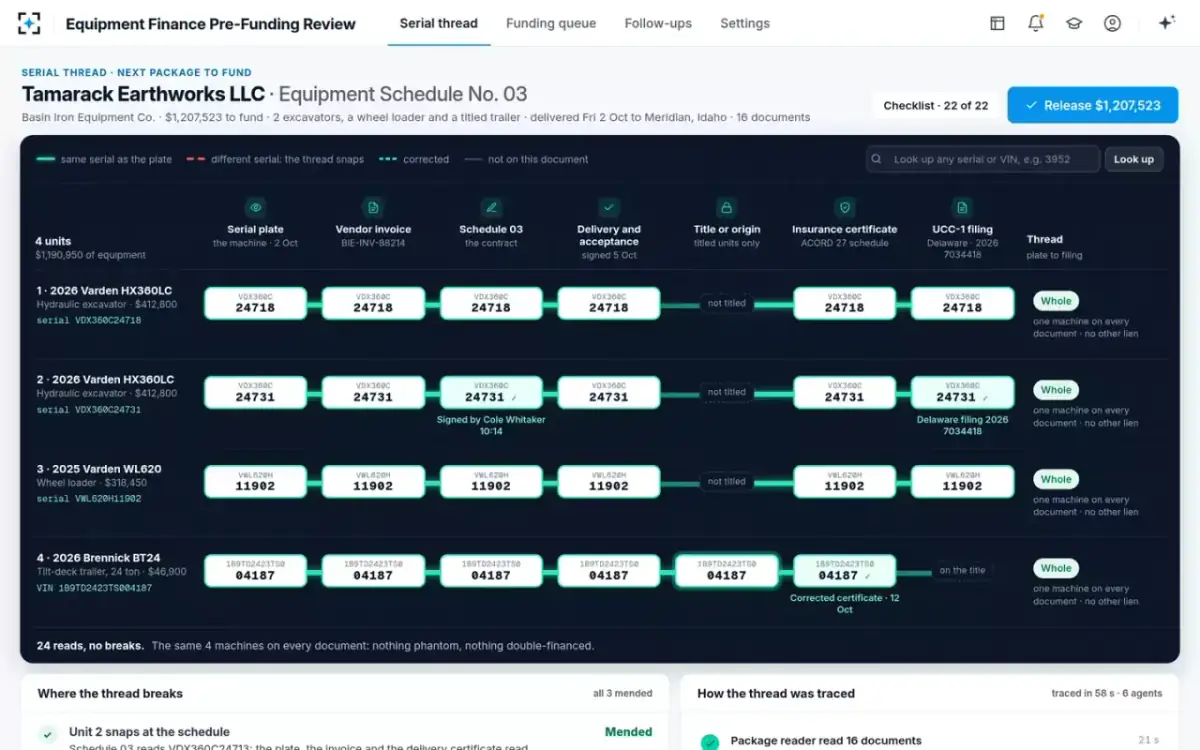Viewport: 1200px width, 750px height.
Task: Open the user account icon
Action: [x=1112, y=23]
